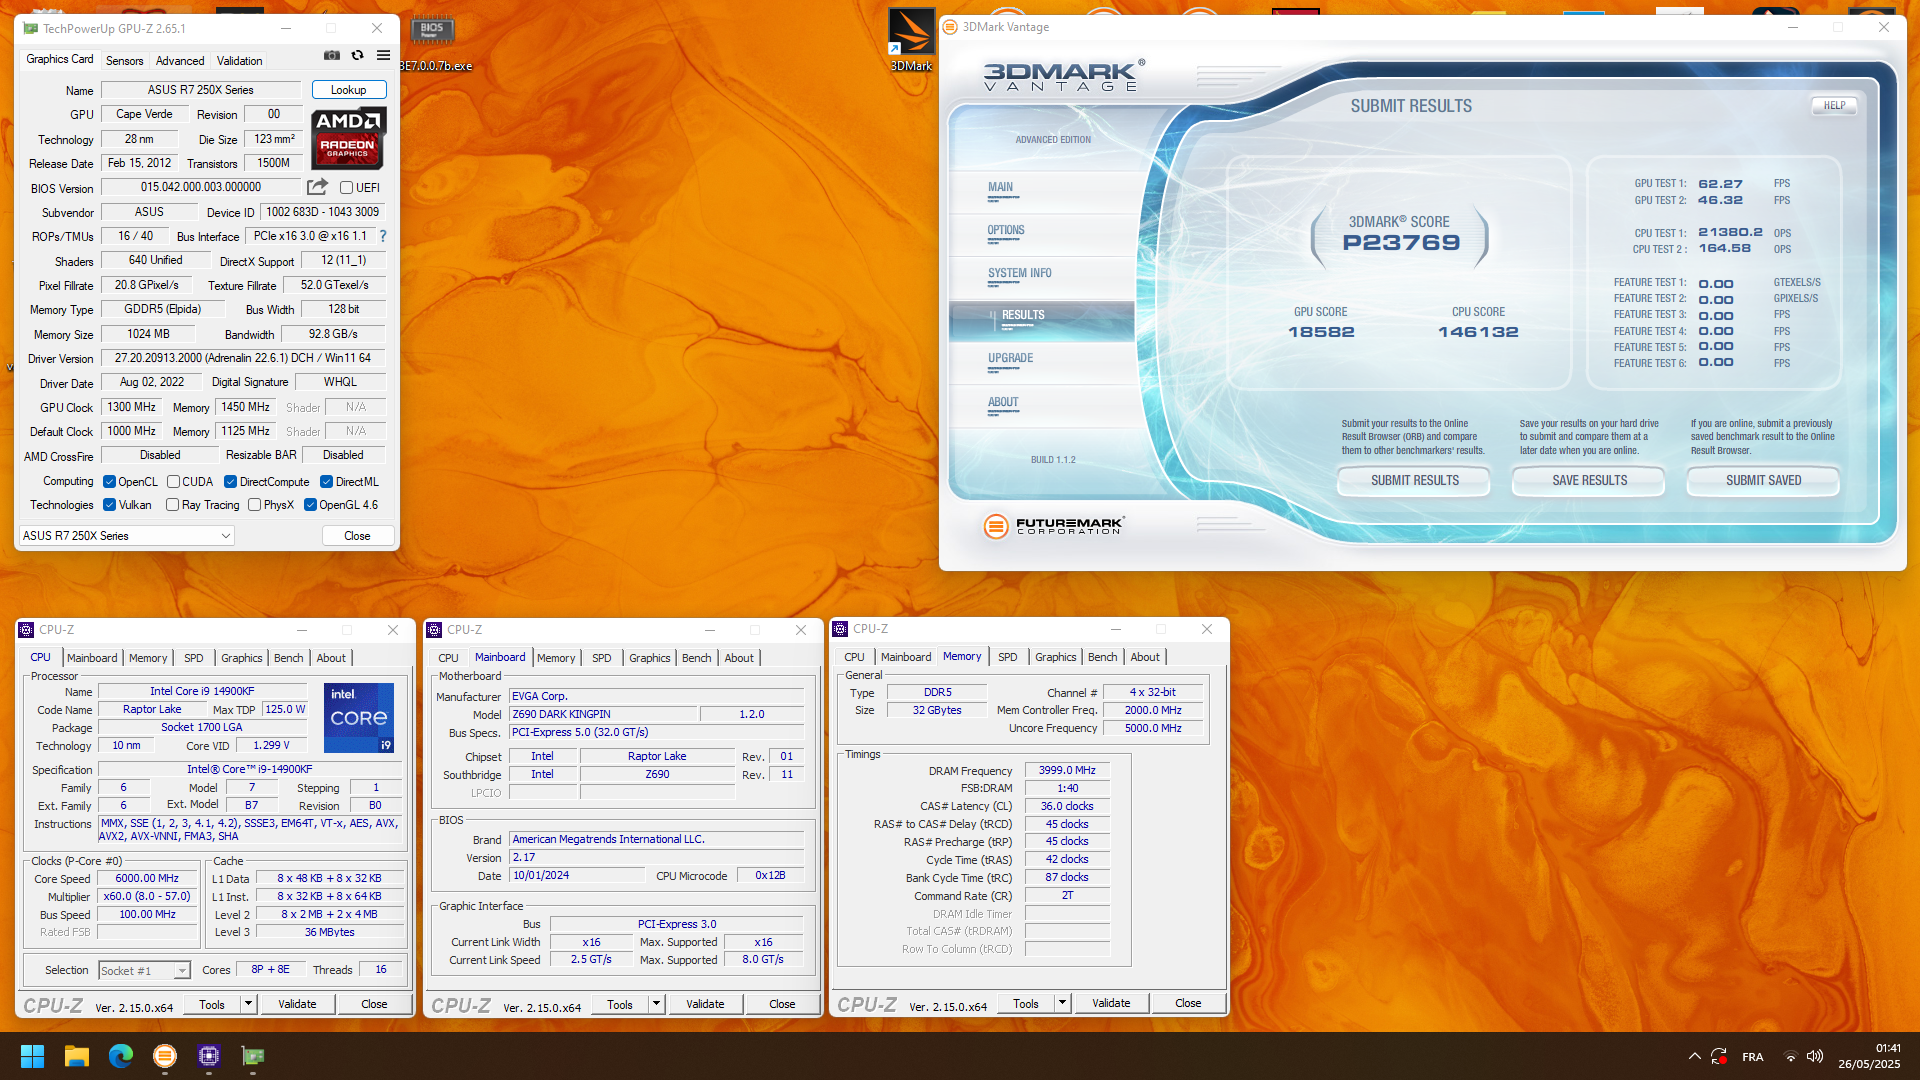Viewport: 1920px width, 1080px height.
Task: Expand Tools dropdown arrow in CPU-Z Memory window
Action: (x=1062, y=1003)
